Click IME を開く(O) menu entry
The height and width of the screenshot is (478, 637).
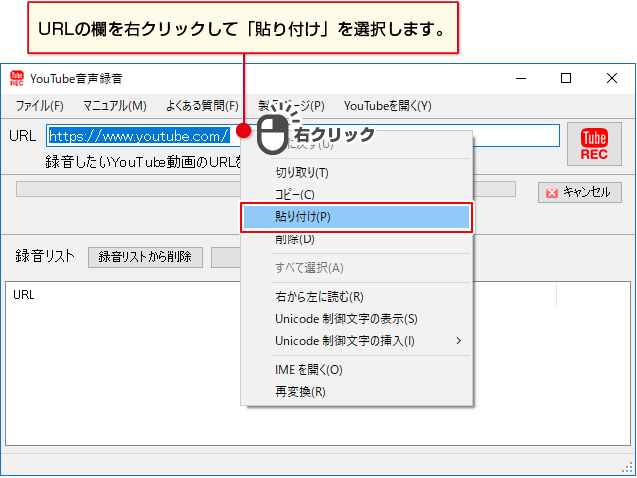(x=357, y=370)
